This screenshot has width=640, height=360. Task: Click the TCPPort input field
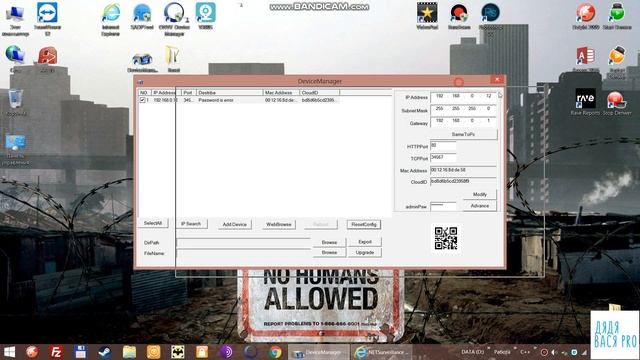click(443, 158)
